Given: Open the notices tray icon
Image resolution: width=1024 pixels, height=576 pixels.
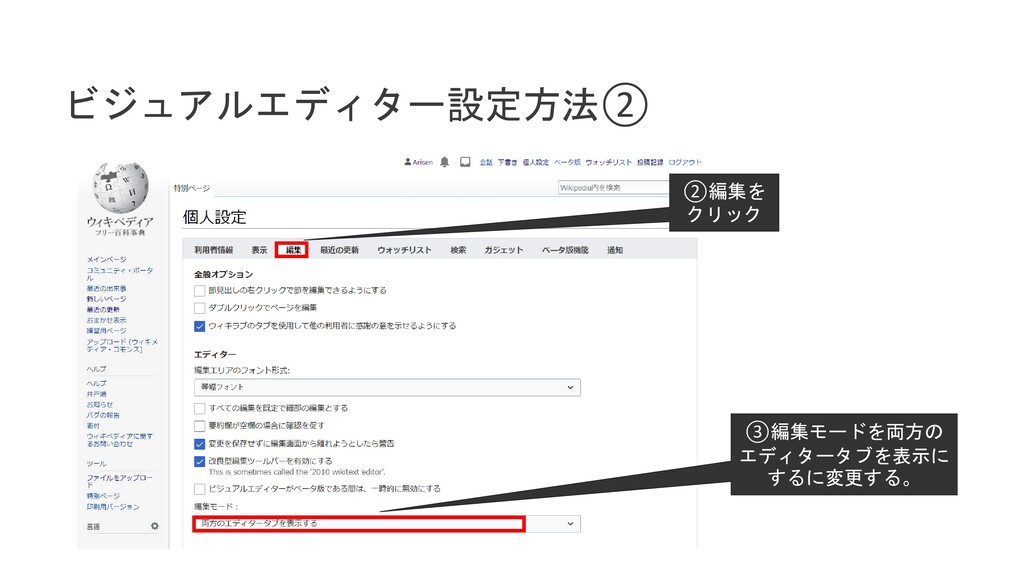Looking at the screenshot, I should (x=465, y=162).
